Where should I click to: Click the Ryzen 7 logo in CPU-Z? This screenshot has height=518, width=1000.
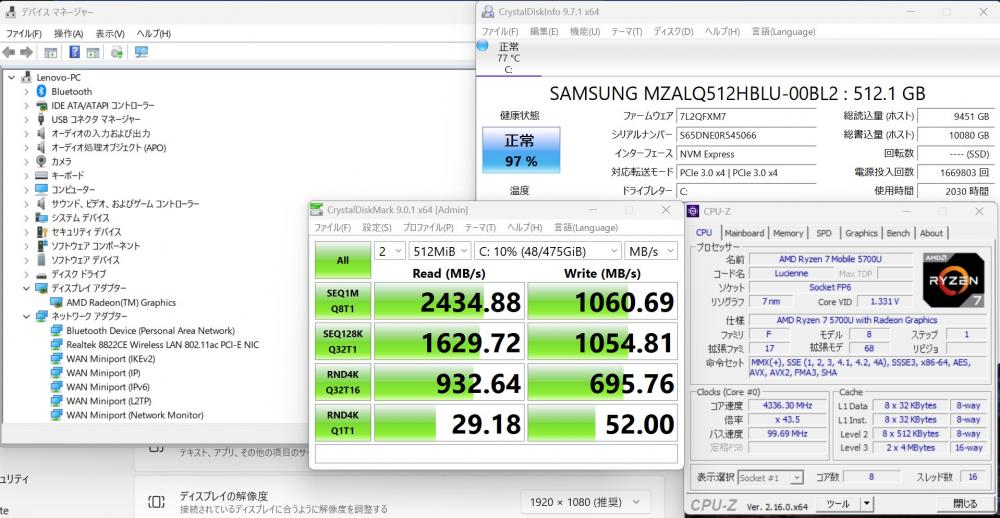pyautogui.click(x=953, y=281)
